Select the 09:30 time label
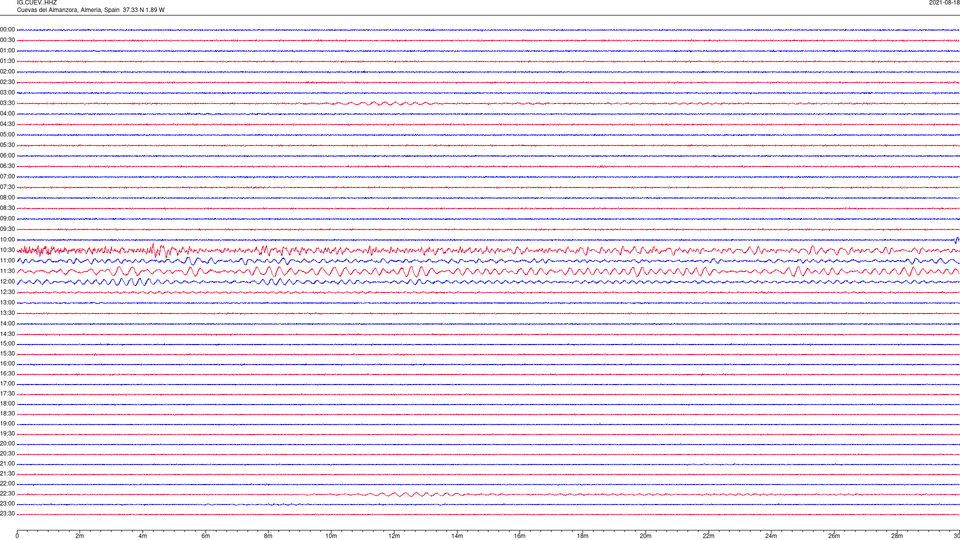The image size is (960, 540). (7, 229)
